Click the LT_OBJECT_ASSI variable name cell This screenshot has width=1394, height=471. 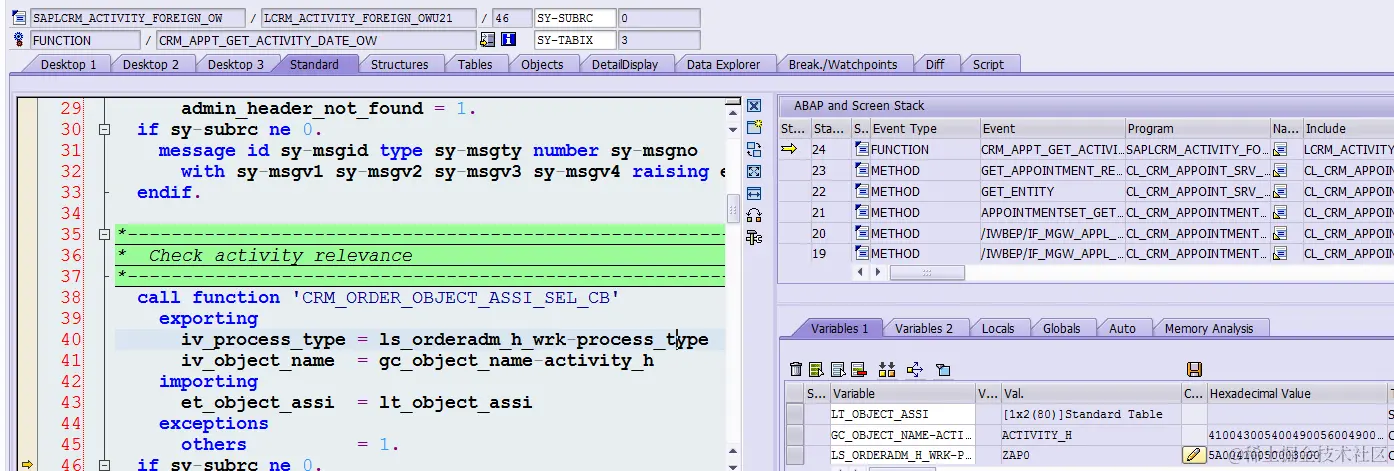coord(902,414)
